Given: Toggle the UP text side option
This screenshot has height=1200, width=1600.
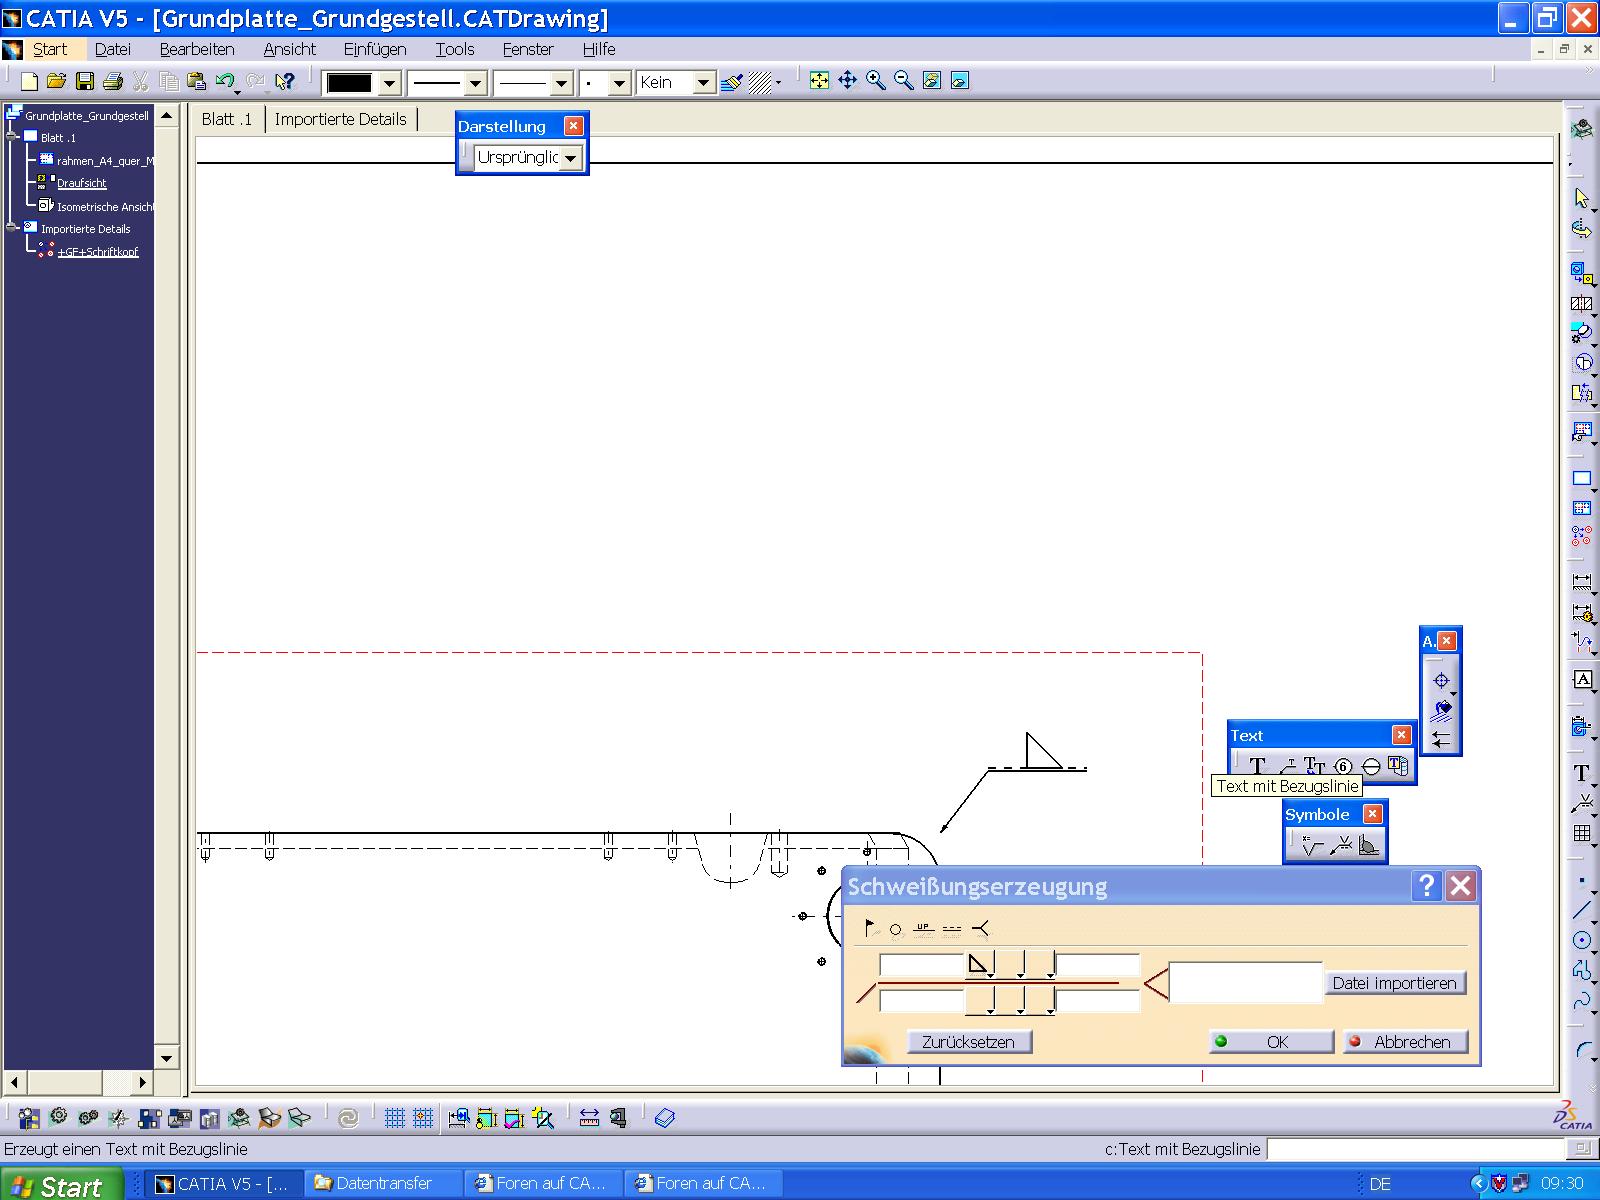Looking at the screenshot, I should tap(923, 929).
